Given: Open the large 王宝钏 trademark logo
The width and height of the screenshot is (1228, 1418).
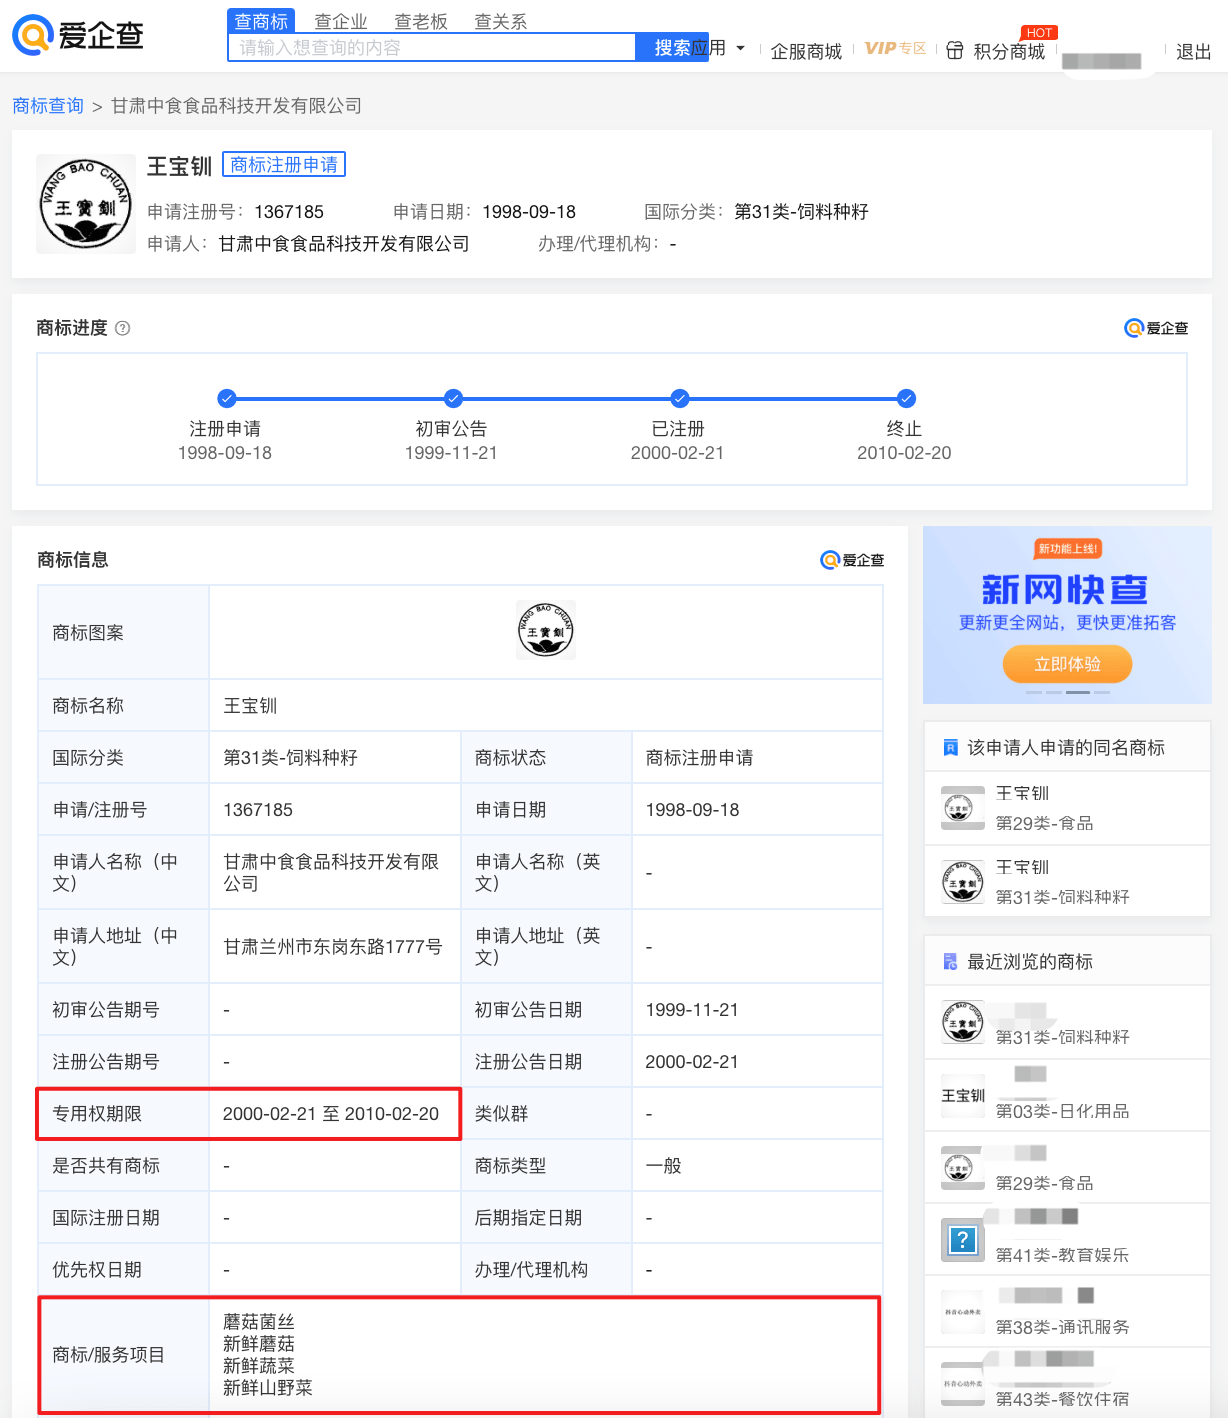Looking at the screenshot, I should point(86,204).
